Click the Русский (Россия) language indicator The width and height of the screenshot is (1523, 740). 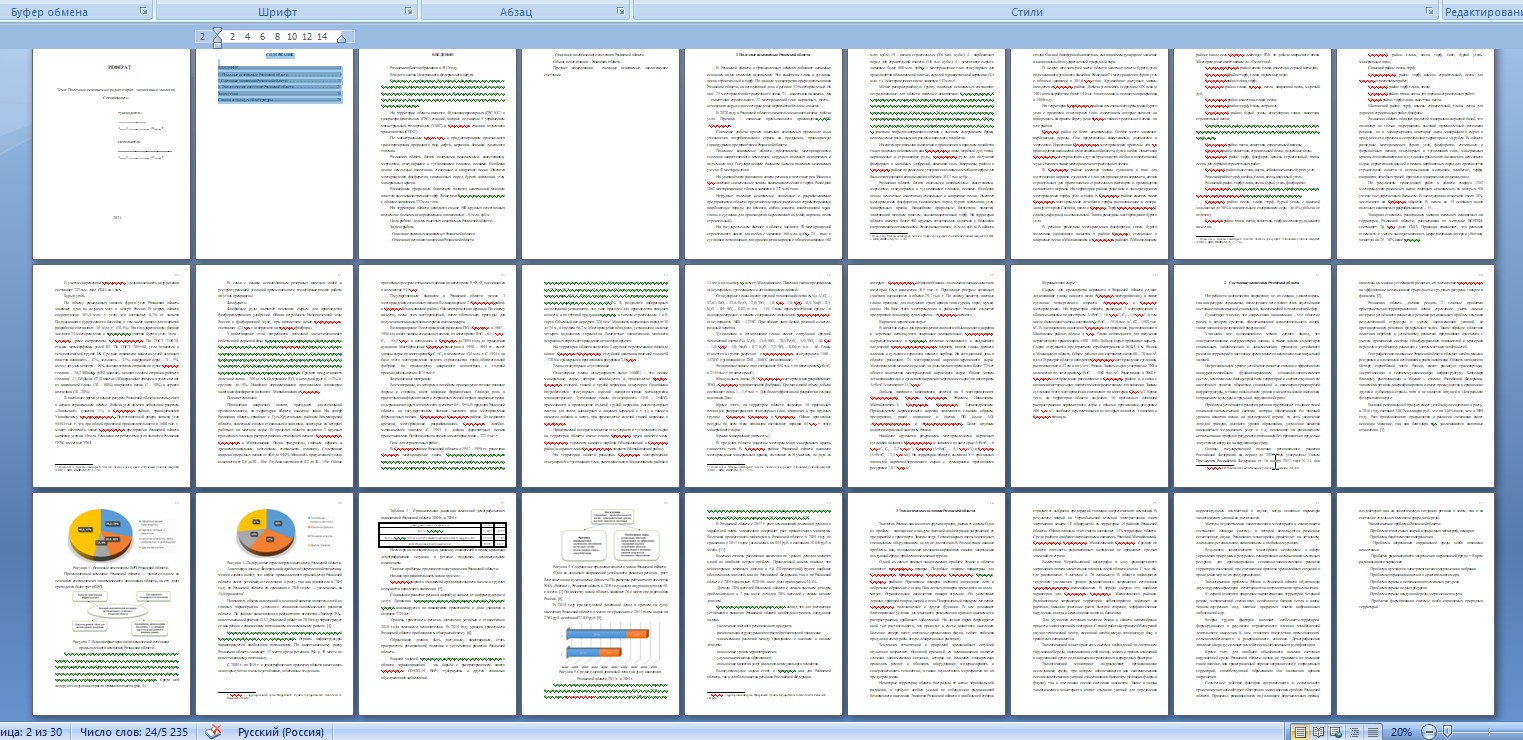pyautogui.click(x=288, y=732)
